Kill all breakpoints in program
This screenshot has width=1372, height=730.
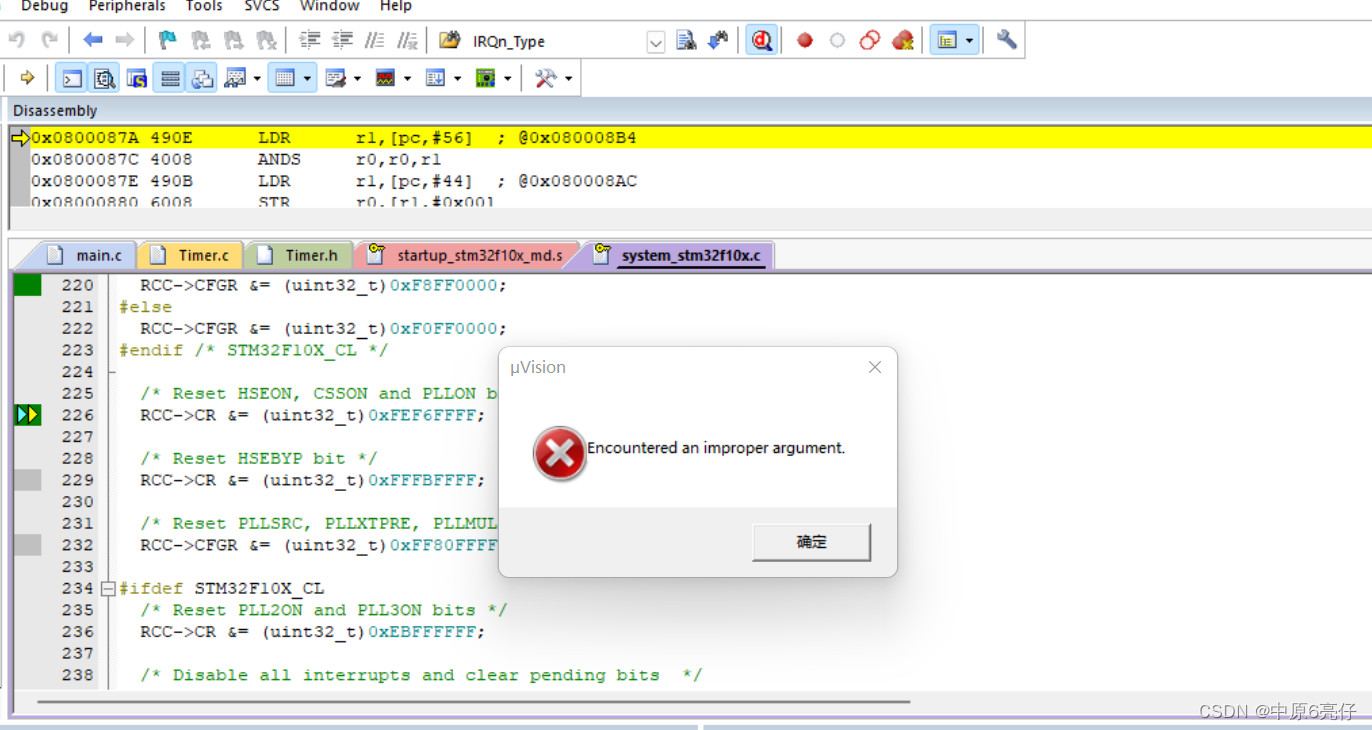coord(903,40)
